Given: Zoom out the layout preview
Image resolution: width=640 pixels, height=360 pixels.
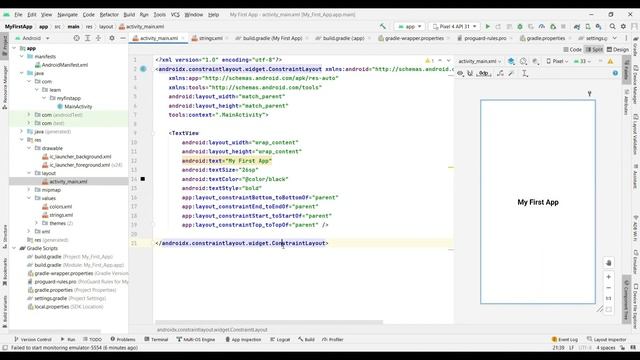Looking at the screenshot, I should 608,288.
